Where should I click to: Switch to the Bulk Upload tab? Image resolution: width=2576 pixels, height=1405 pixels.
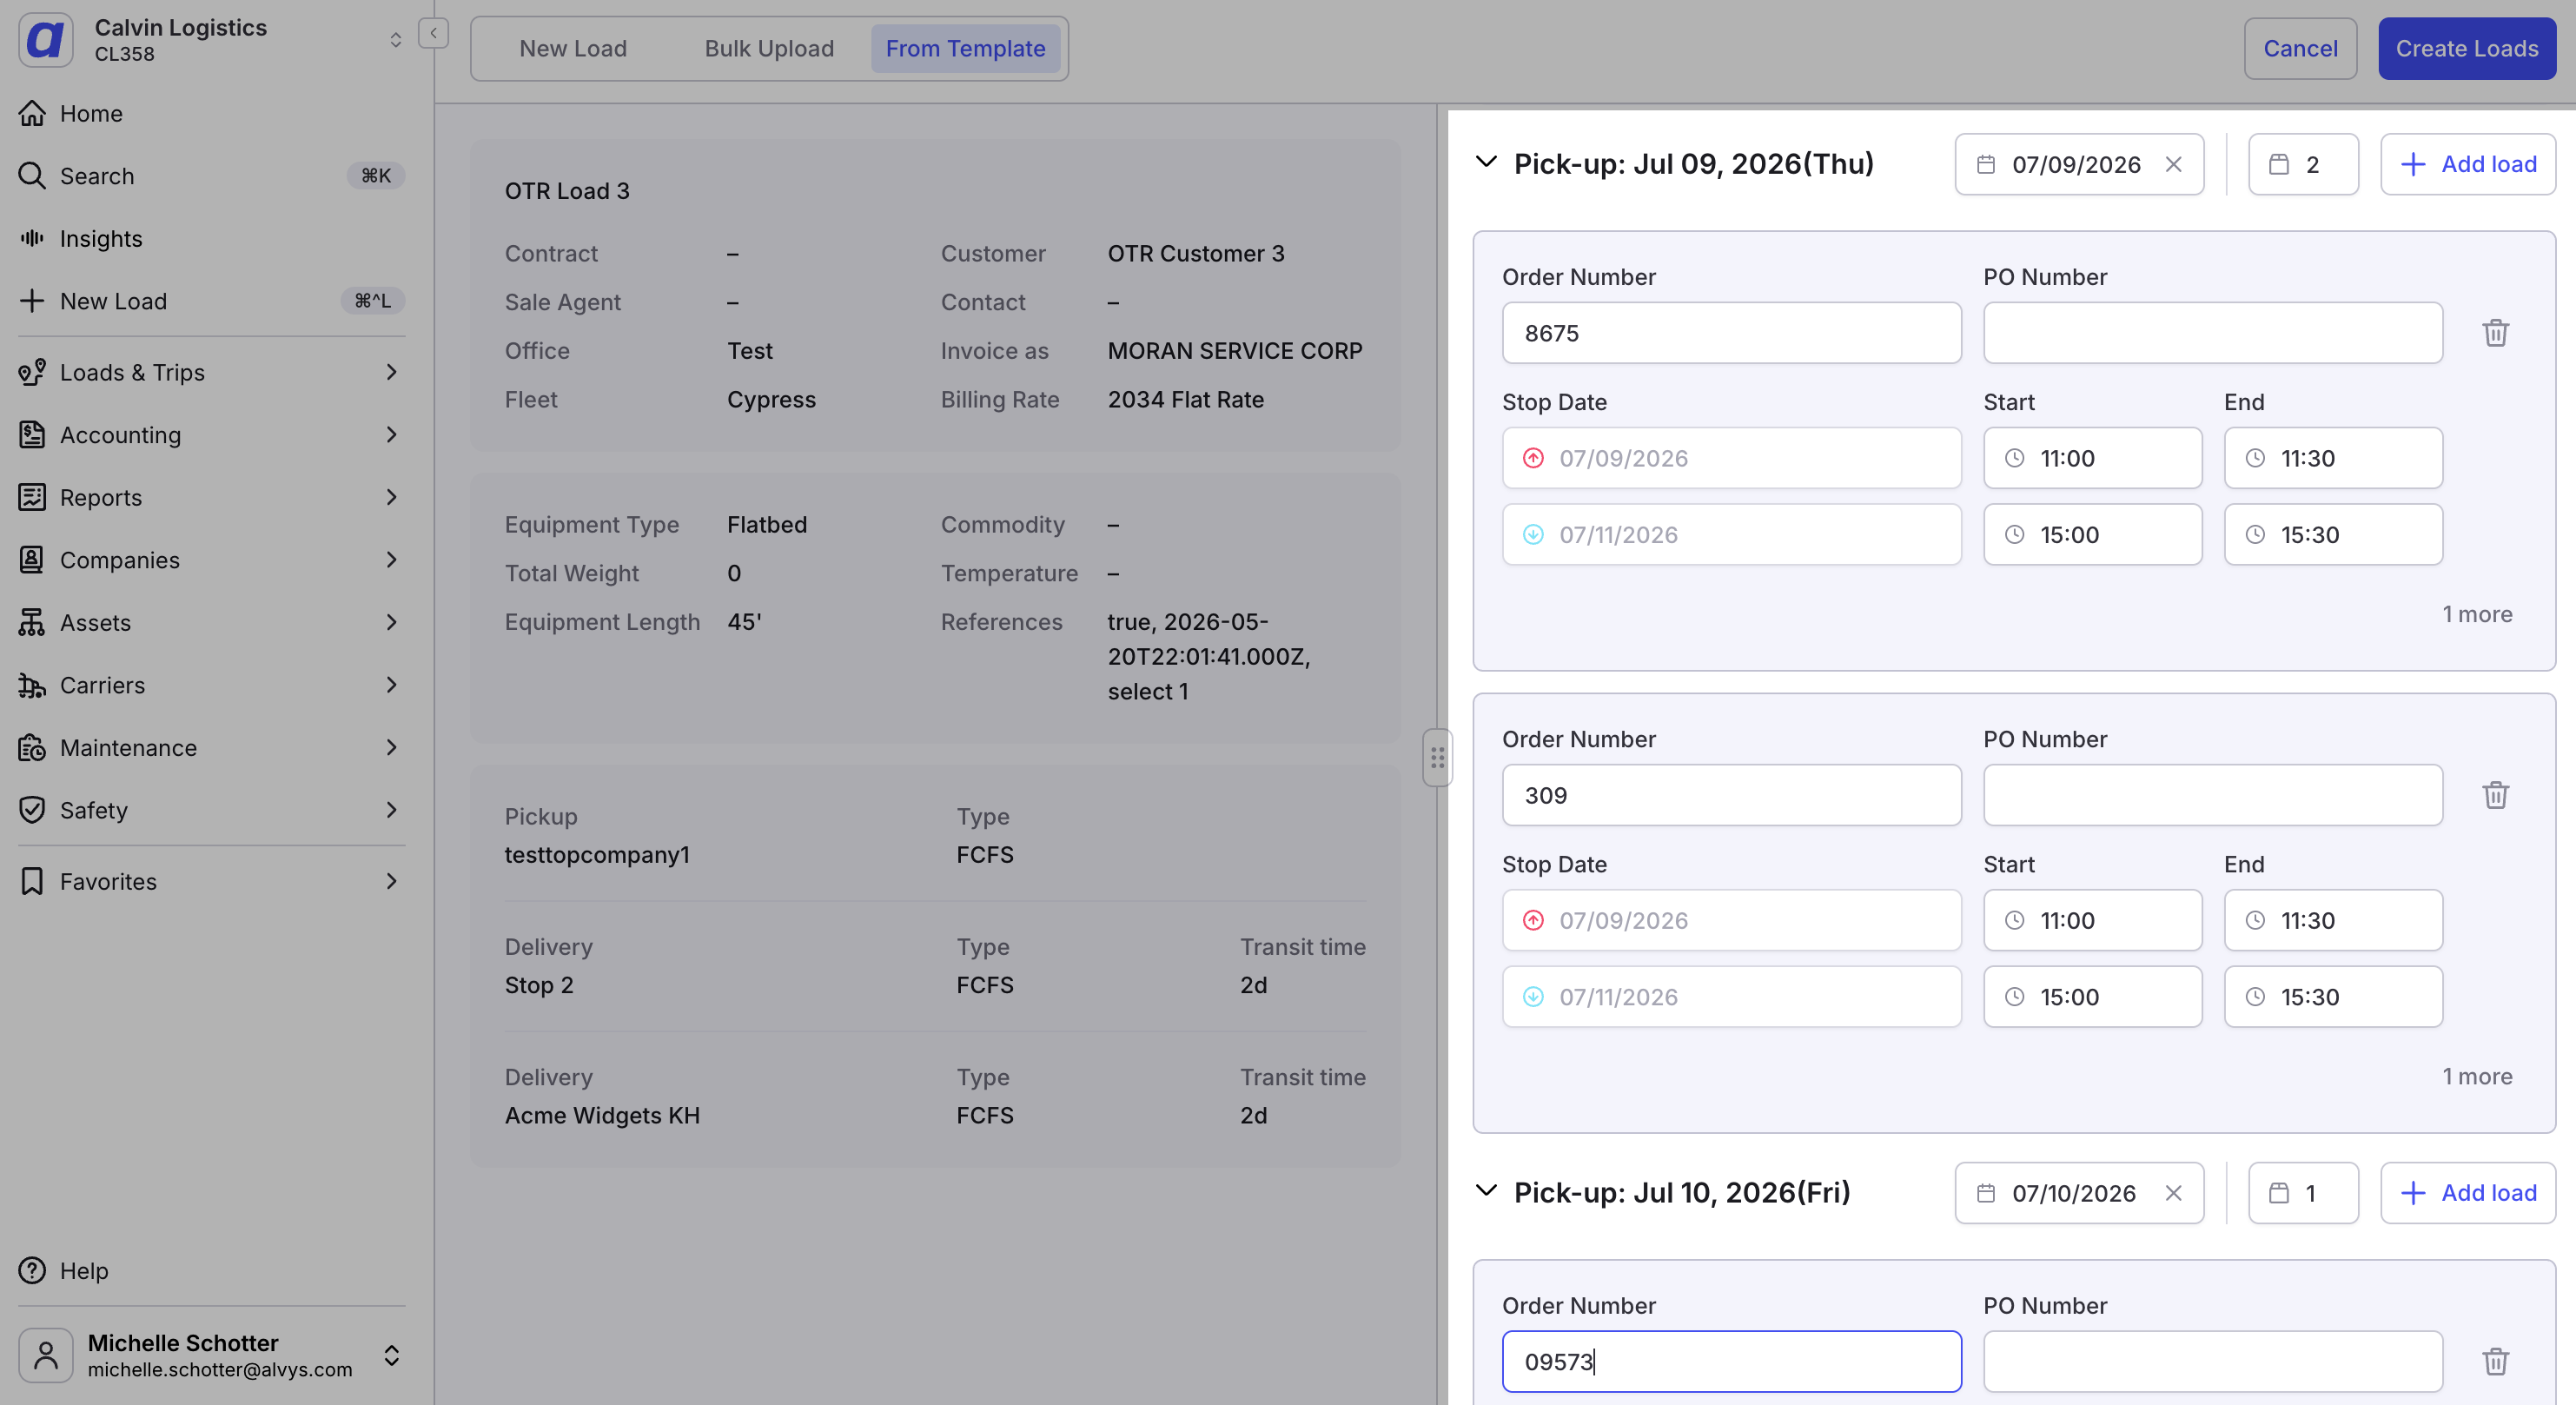(769, 48)
